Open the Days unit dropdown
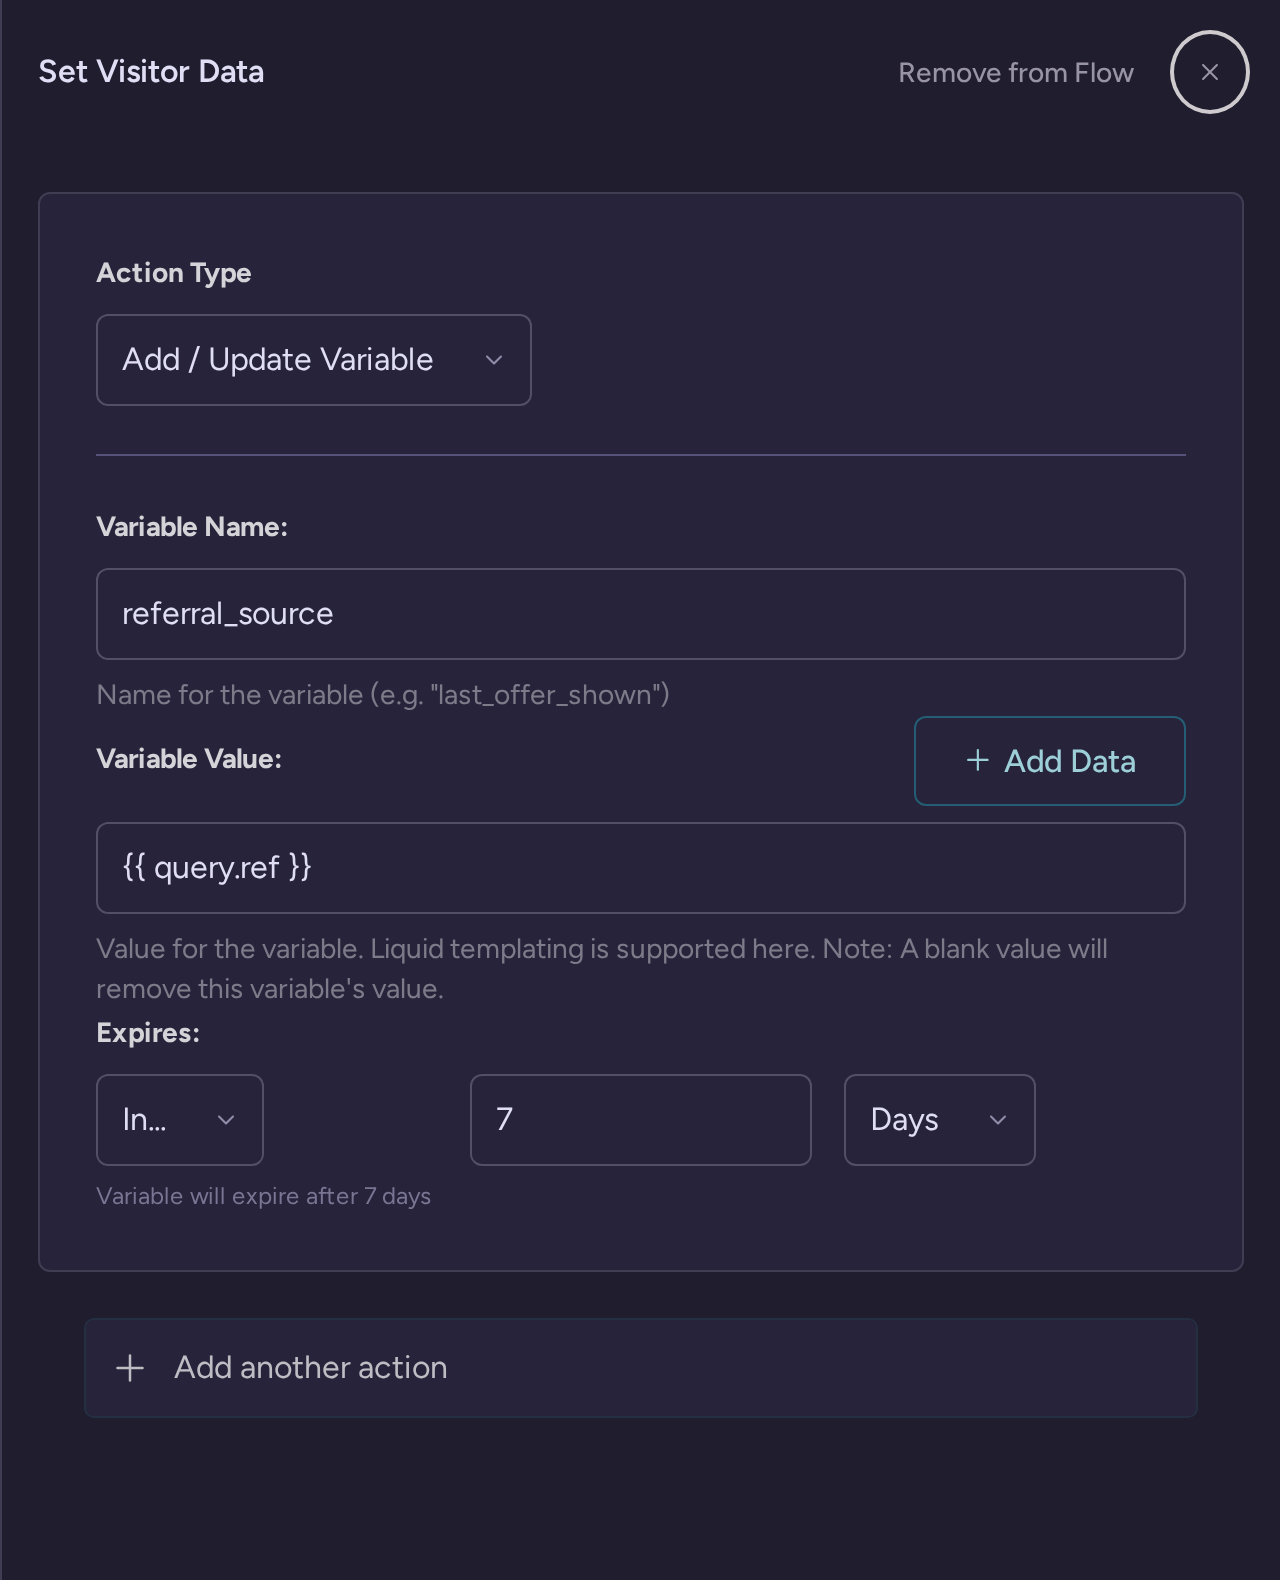This screenshot has width=1280, height=1580. (940, 1120)
